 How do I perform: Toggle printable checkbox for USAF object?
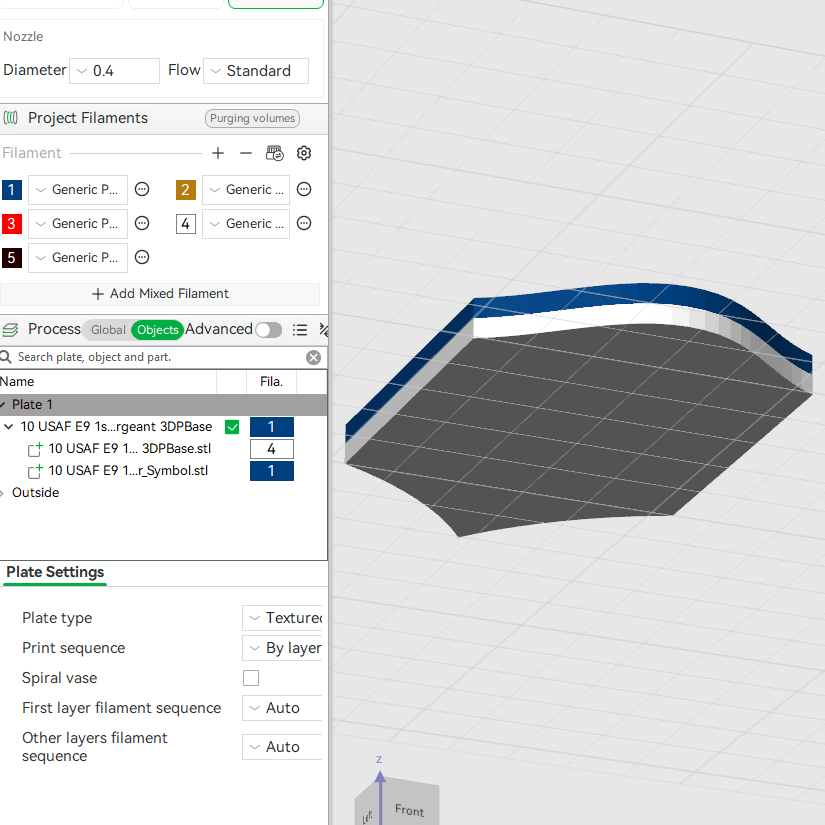point(232,427)
